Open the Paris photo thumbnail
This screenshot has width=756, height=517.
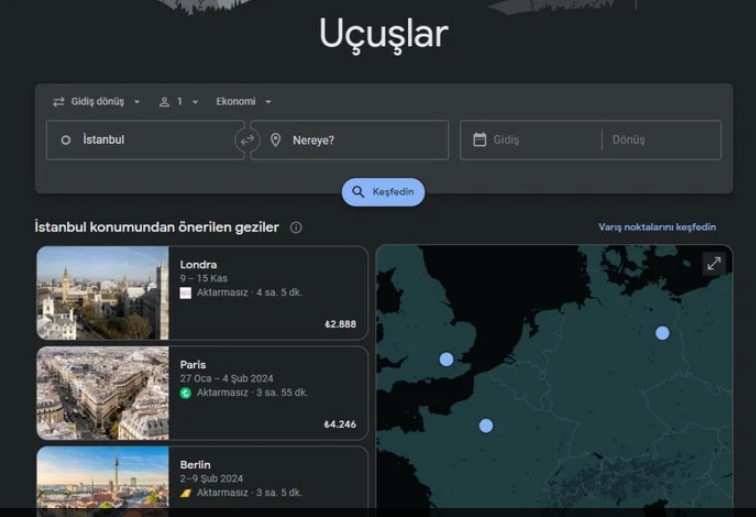pyautogui.click(x=103, y=393)
